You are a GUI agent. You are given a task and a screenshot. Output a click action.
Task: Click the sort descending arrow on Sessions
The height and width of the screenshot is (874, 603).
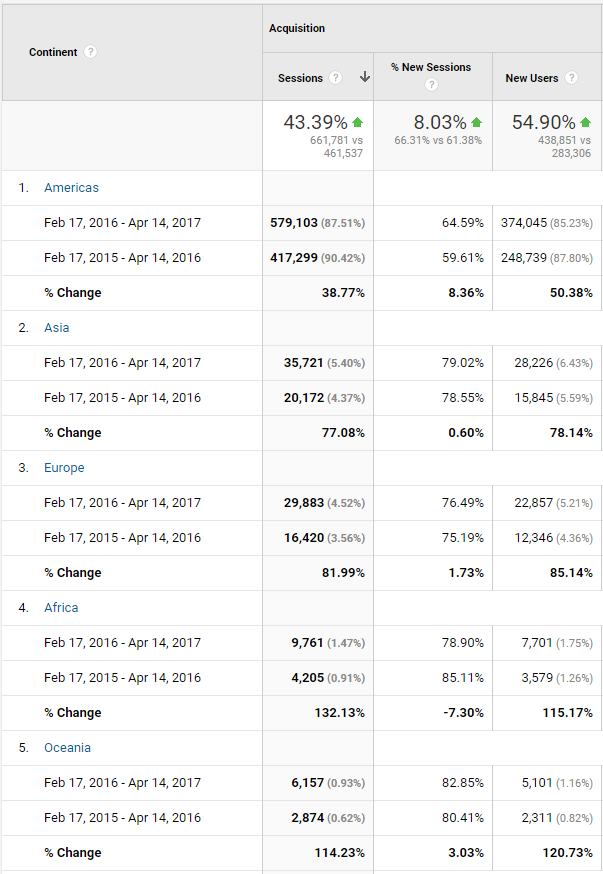pyautogui.click(x=364, y=77)
